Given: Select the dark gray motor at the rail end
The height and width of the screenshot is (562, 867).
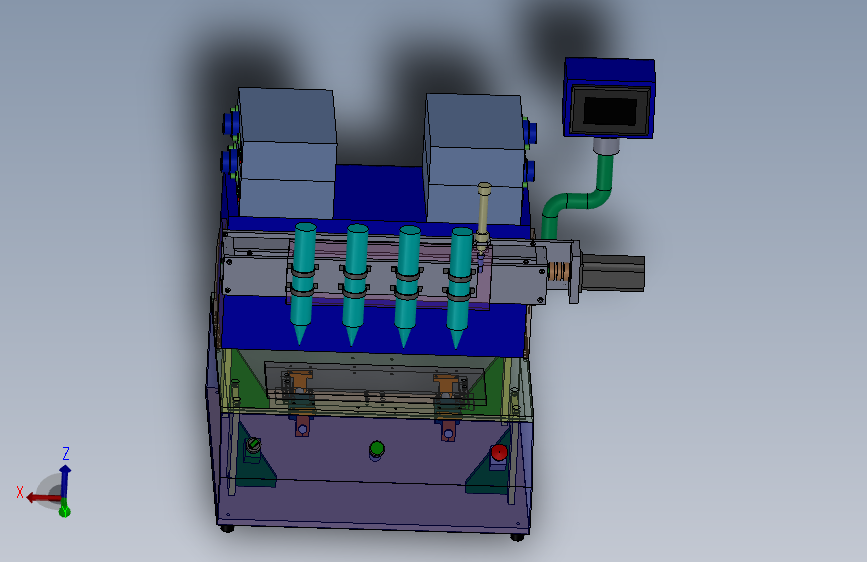Looking at the screenshot, I should pos(613,272).
